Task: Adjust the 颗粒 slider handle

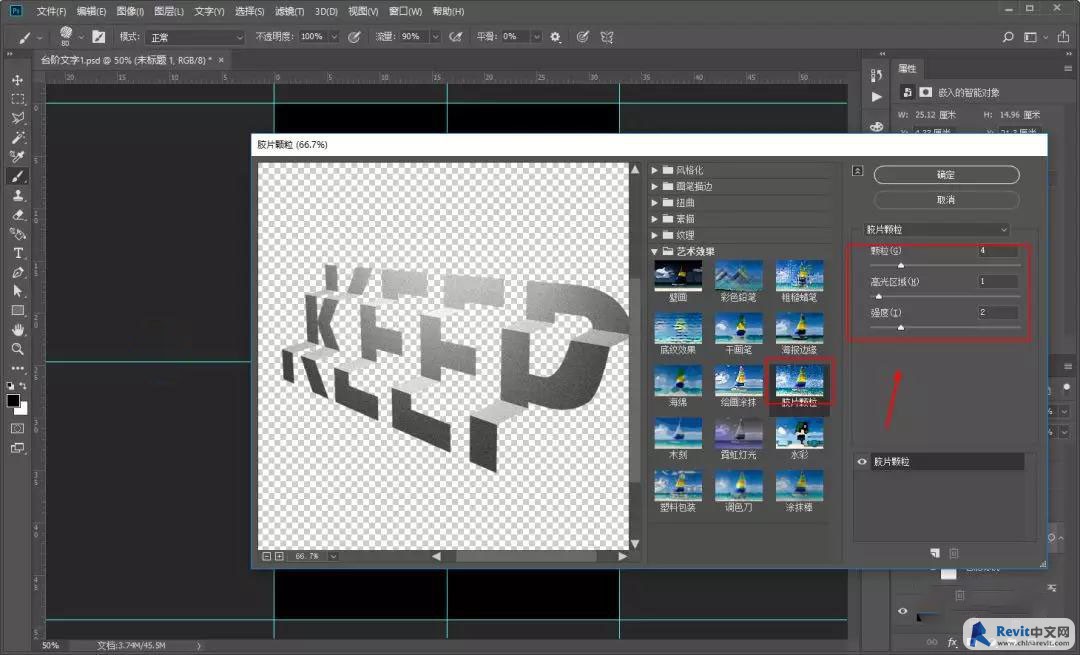Action: [x=900, y=265]
